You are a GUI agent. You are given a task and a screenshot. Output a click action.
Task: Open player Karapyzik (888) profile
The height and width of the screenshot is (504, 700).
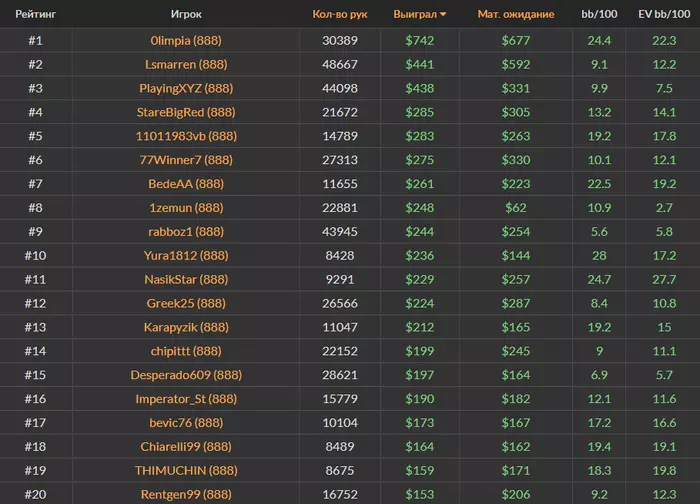point(186,327)
